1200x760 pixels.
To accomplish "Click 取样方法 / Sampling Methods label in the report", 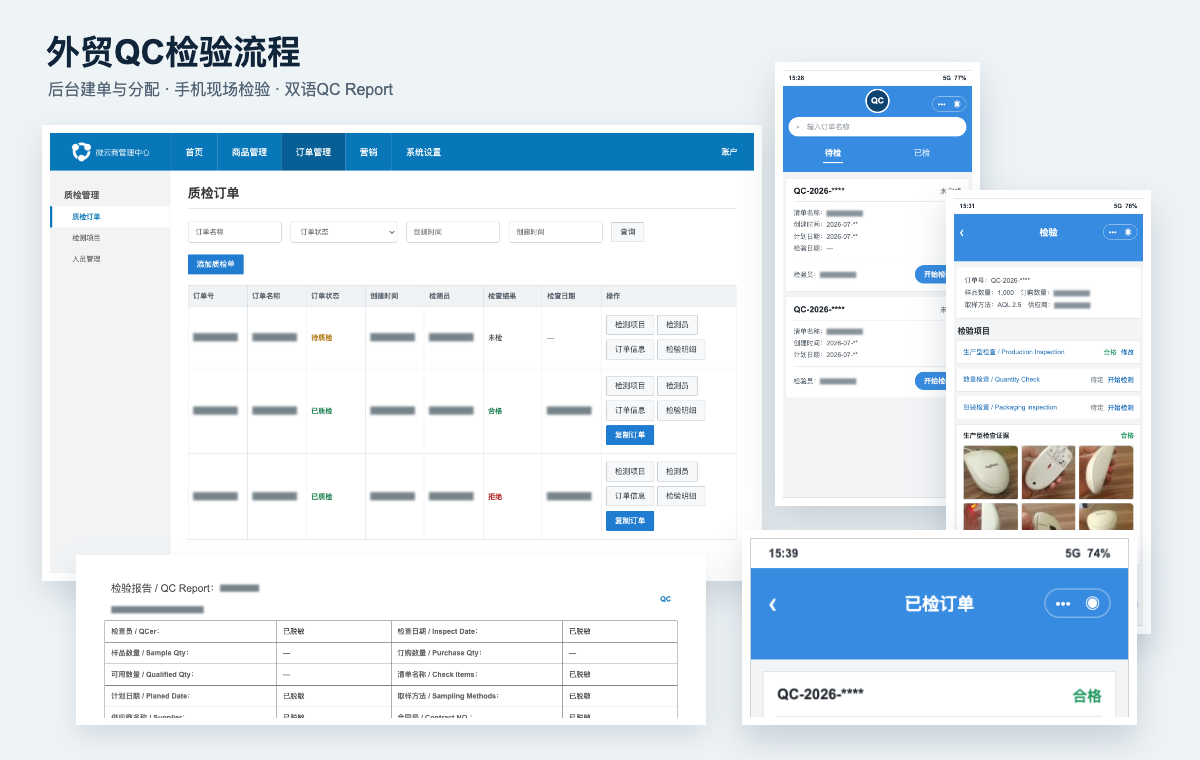I will [x=446, y=695].
